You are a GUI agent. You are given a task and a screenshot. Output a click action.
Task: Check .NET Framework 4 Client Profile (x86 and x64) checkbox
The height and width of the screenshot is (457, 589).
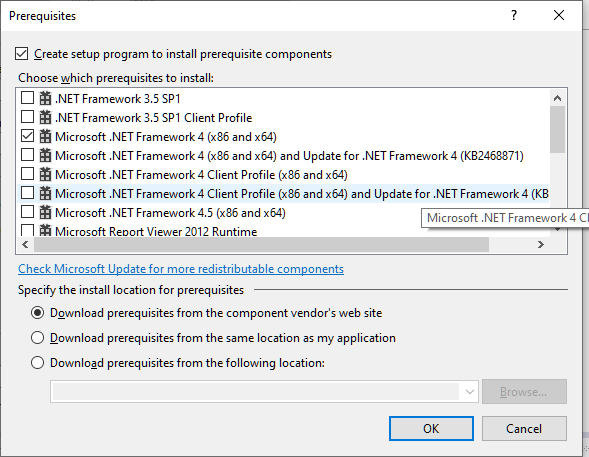27,174
